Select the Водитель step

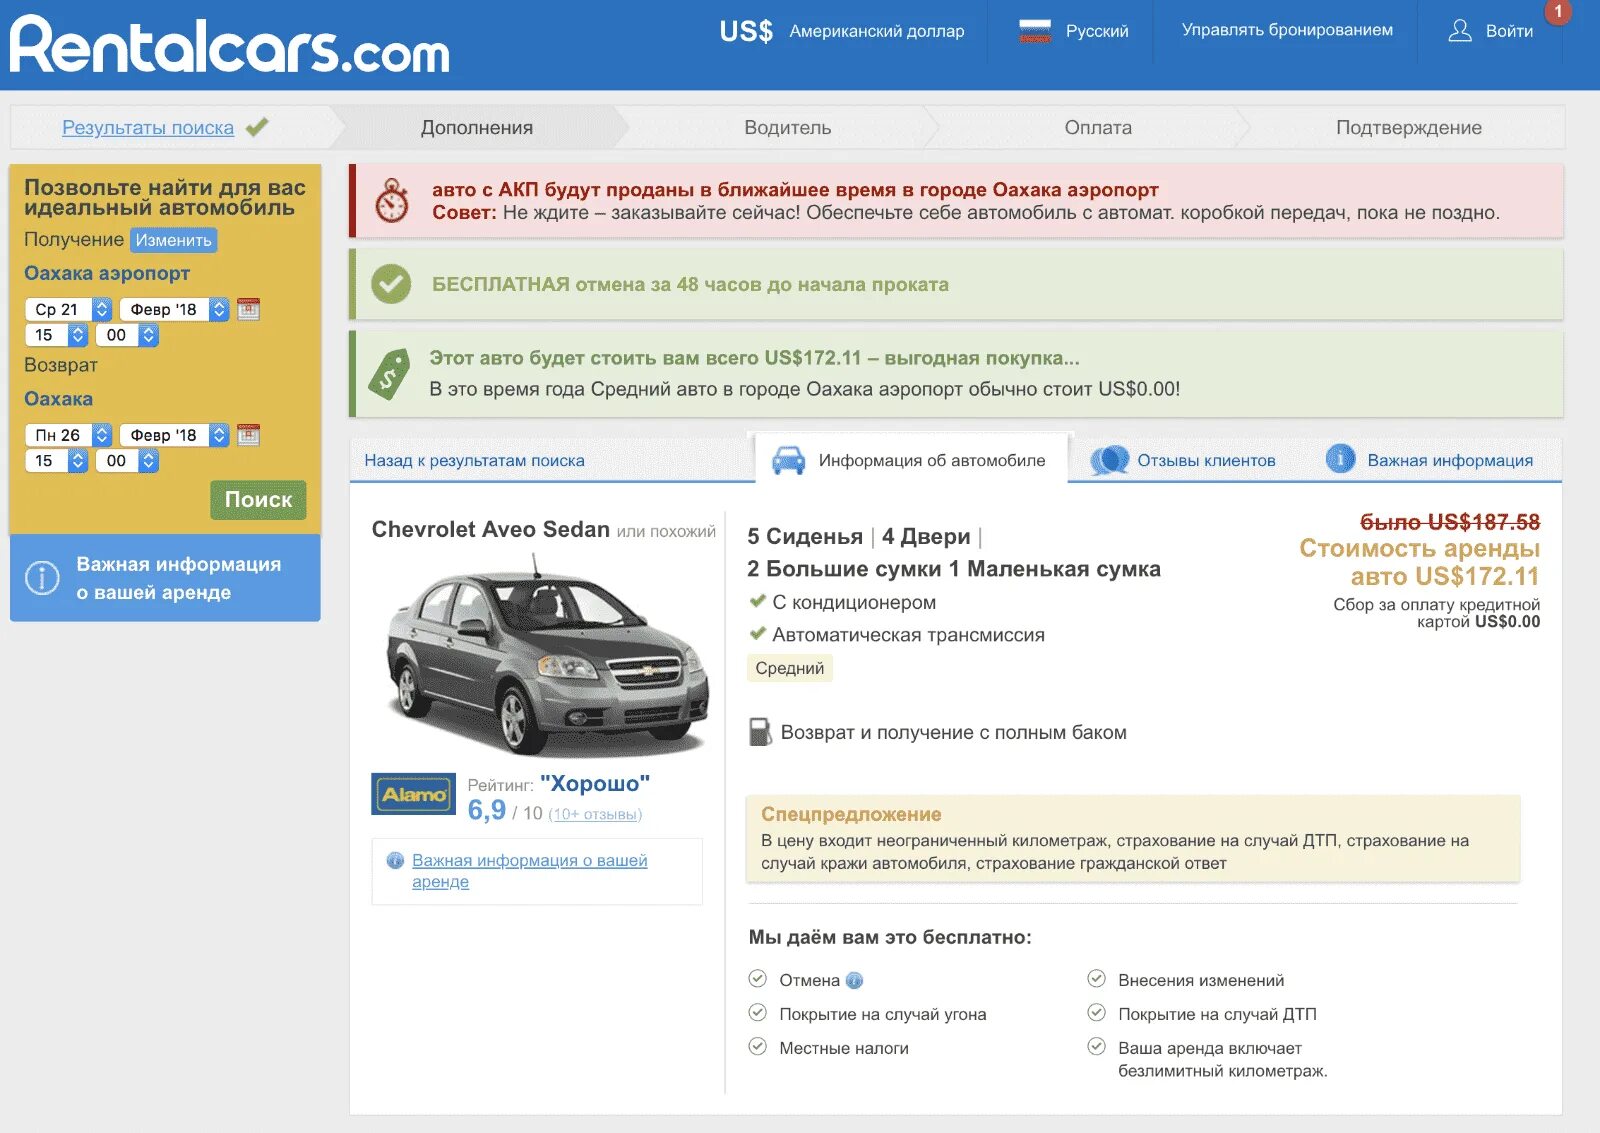coord(788,128)
